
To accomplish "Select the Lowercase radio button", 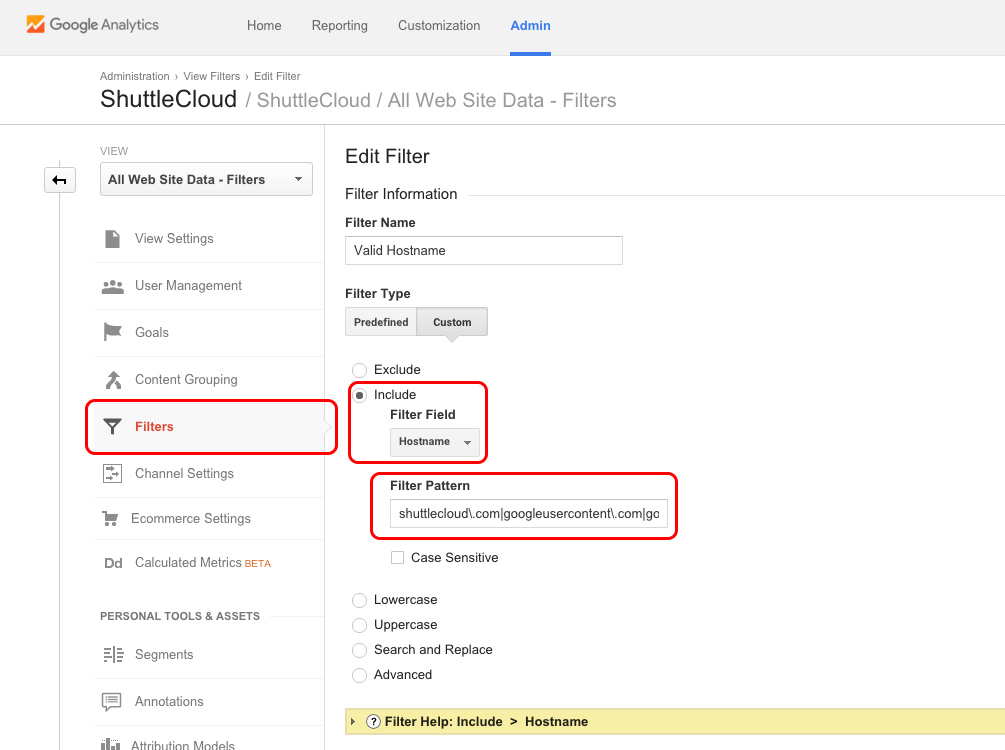I will [360, 600].
